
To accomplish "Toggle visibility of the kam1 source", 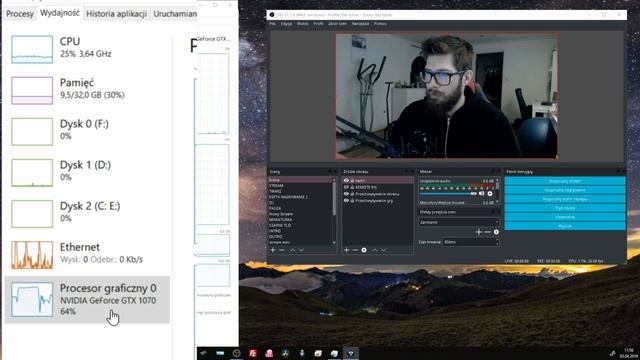I will click(346, 180).
